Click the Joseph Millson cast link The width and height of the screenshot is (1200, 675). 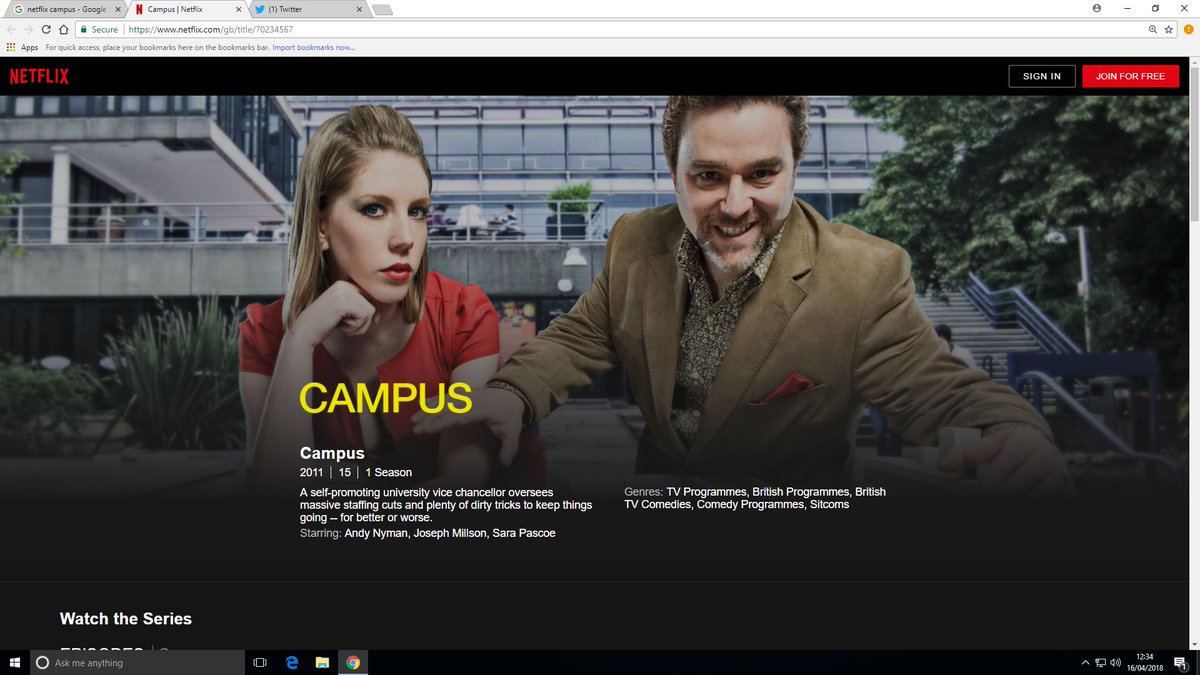pyautogui.click(x=449, y=533)
